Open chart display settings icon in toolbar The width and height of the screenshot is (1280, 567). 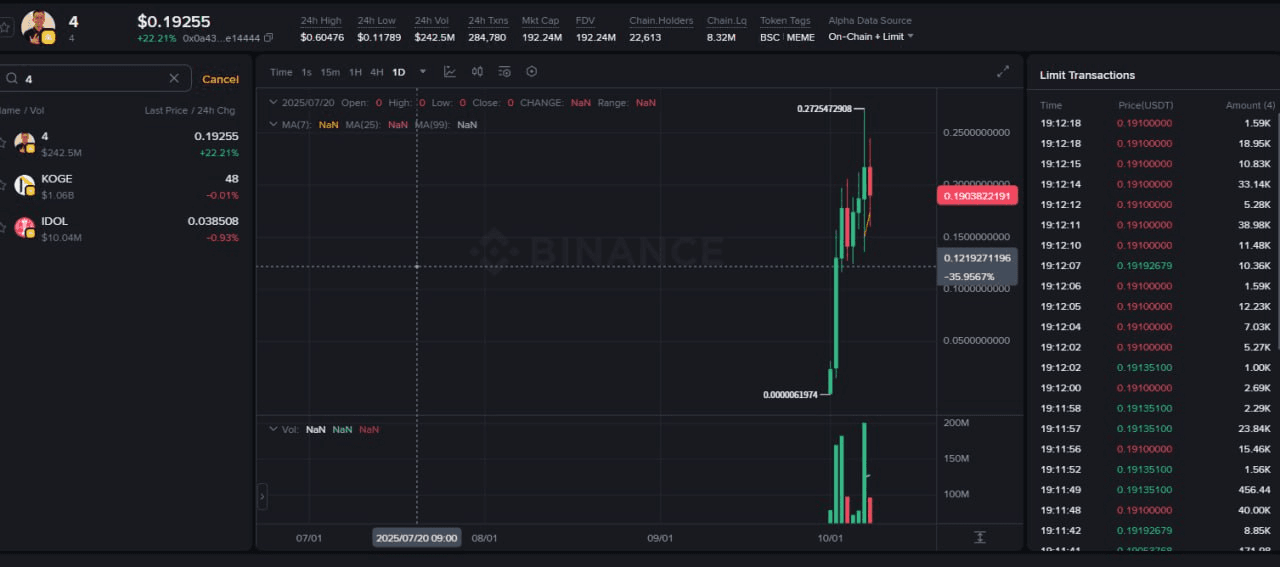504,72
